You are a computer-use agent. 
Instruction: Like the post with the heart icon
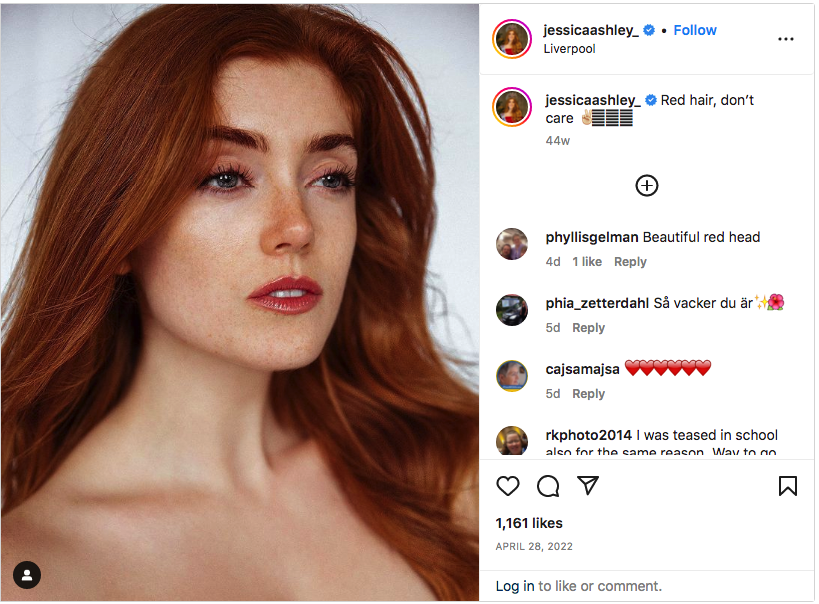click(x=508, y=486)
